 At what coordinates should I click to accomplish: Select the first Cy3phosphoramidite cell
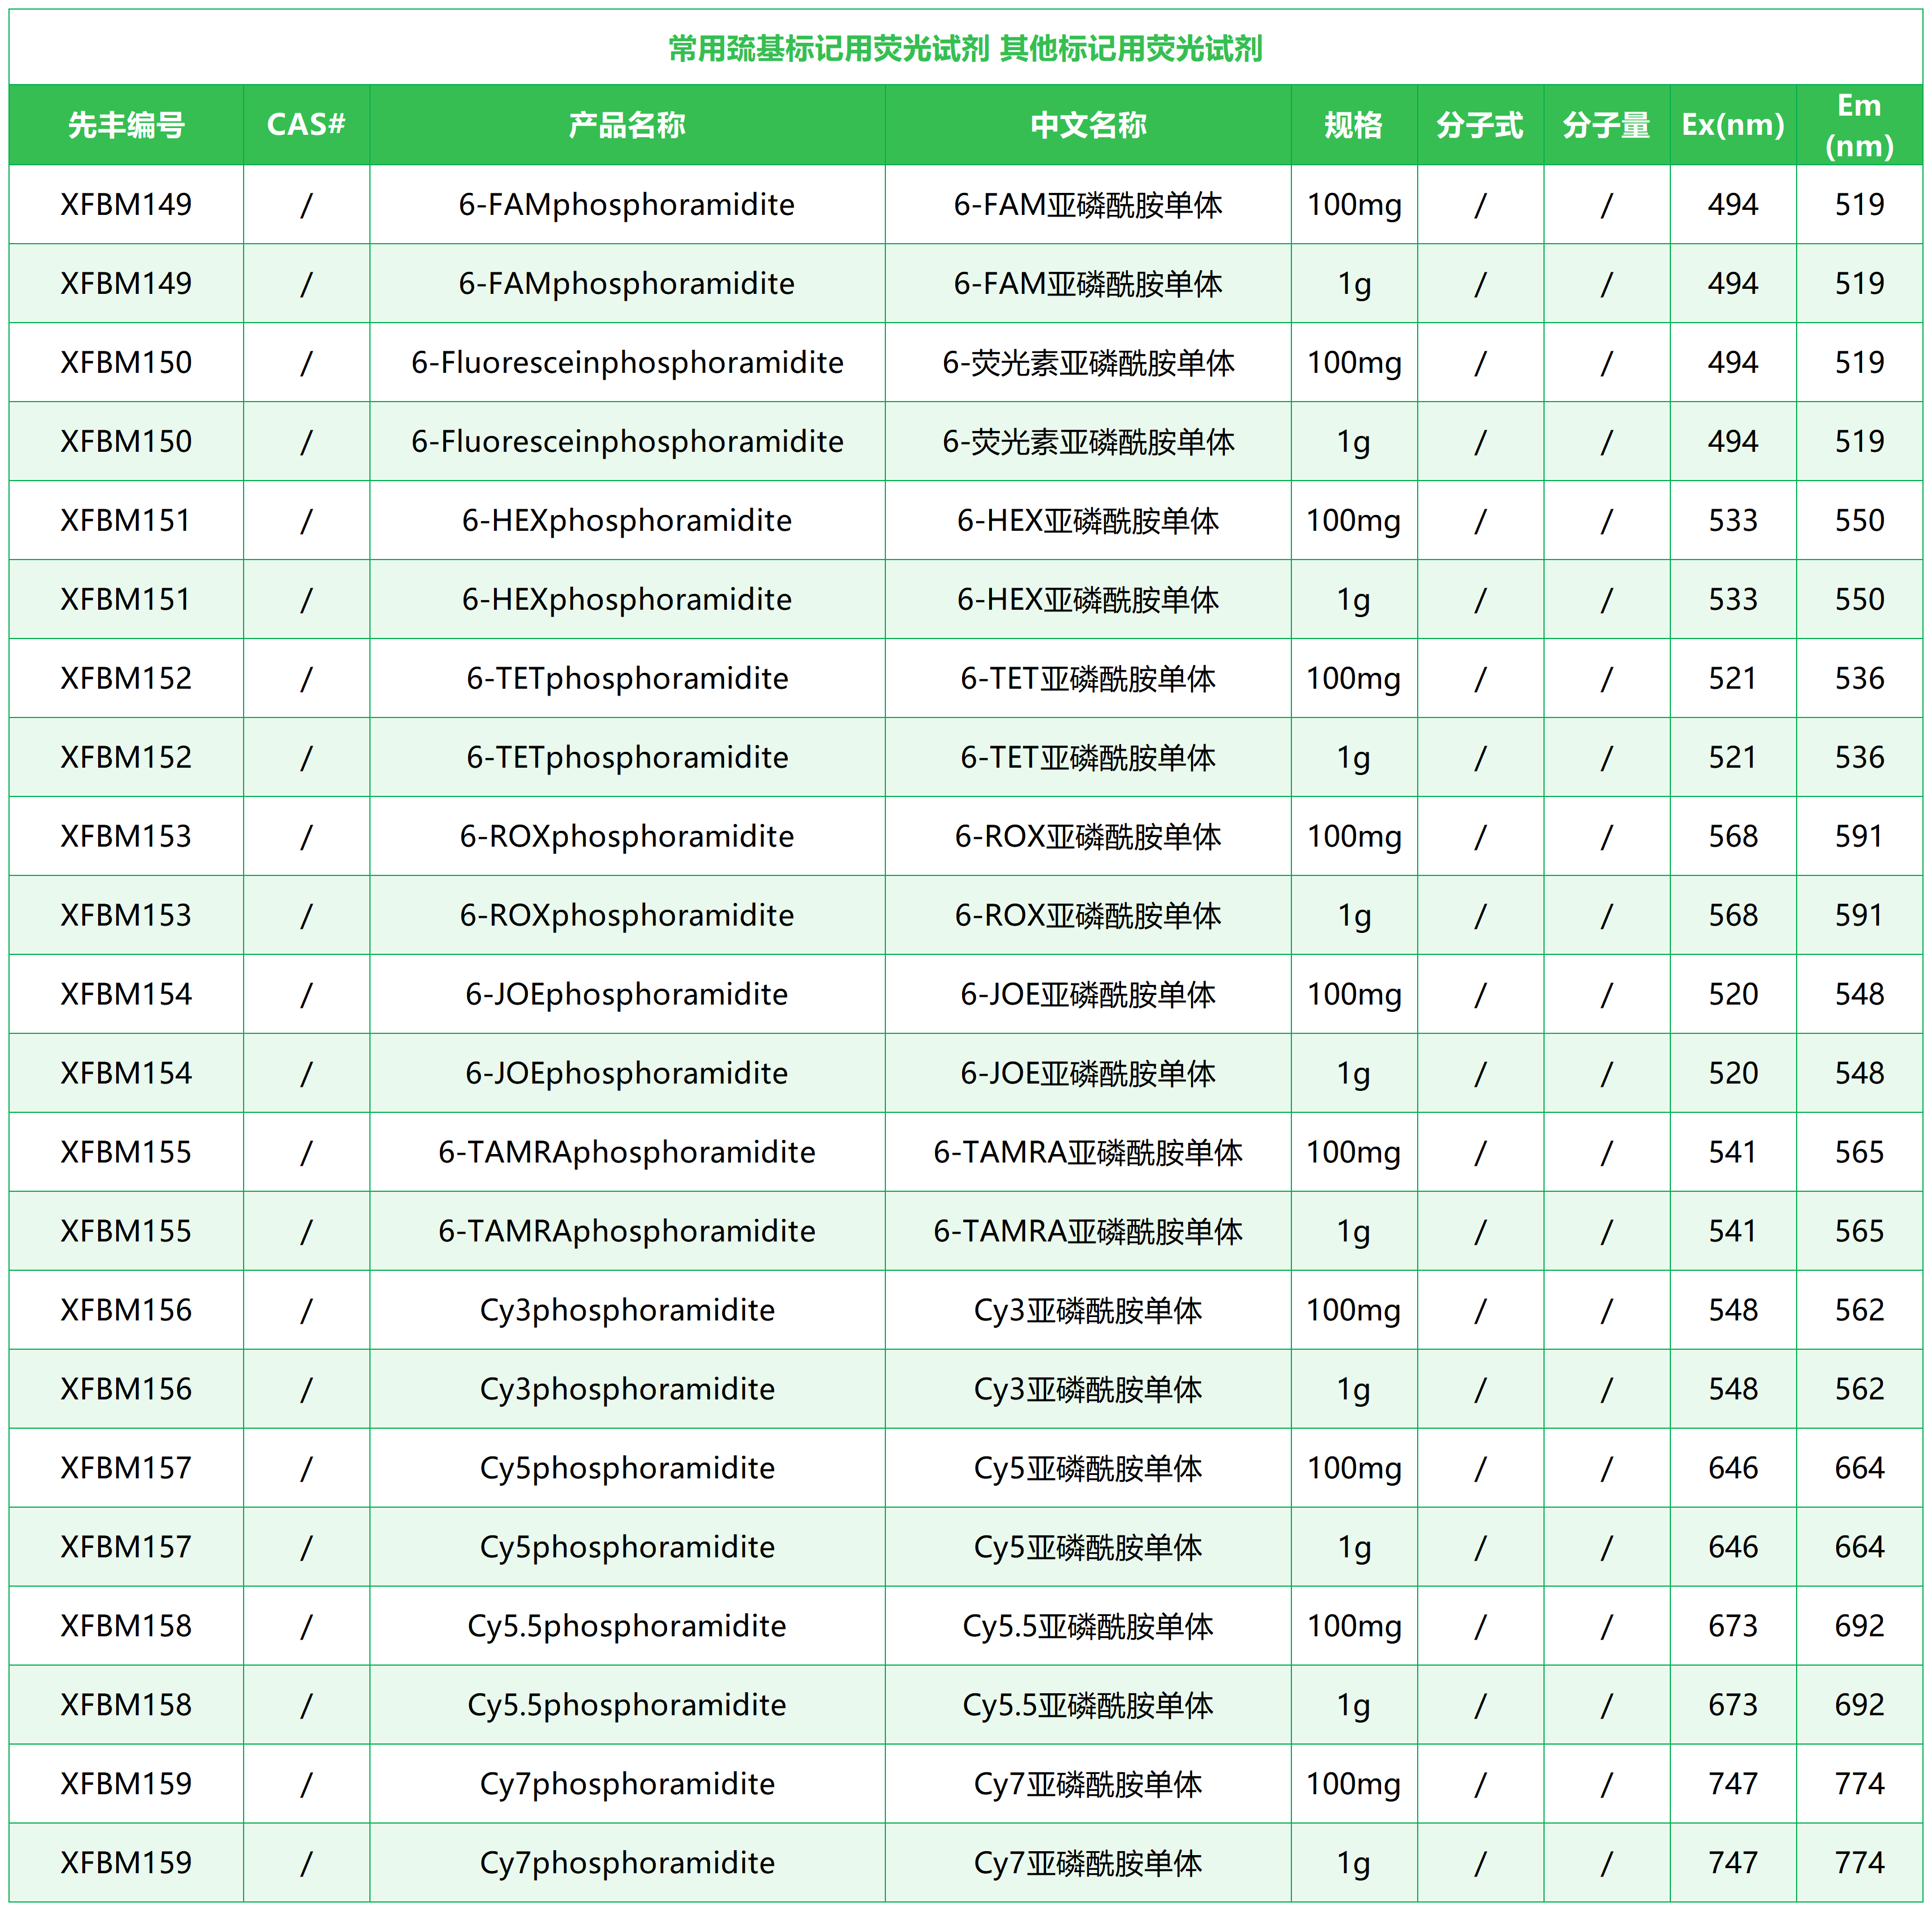click(627, 1310)
